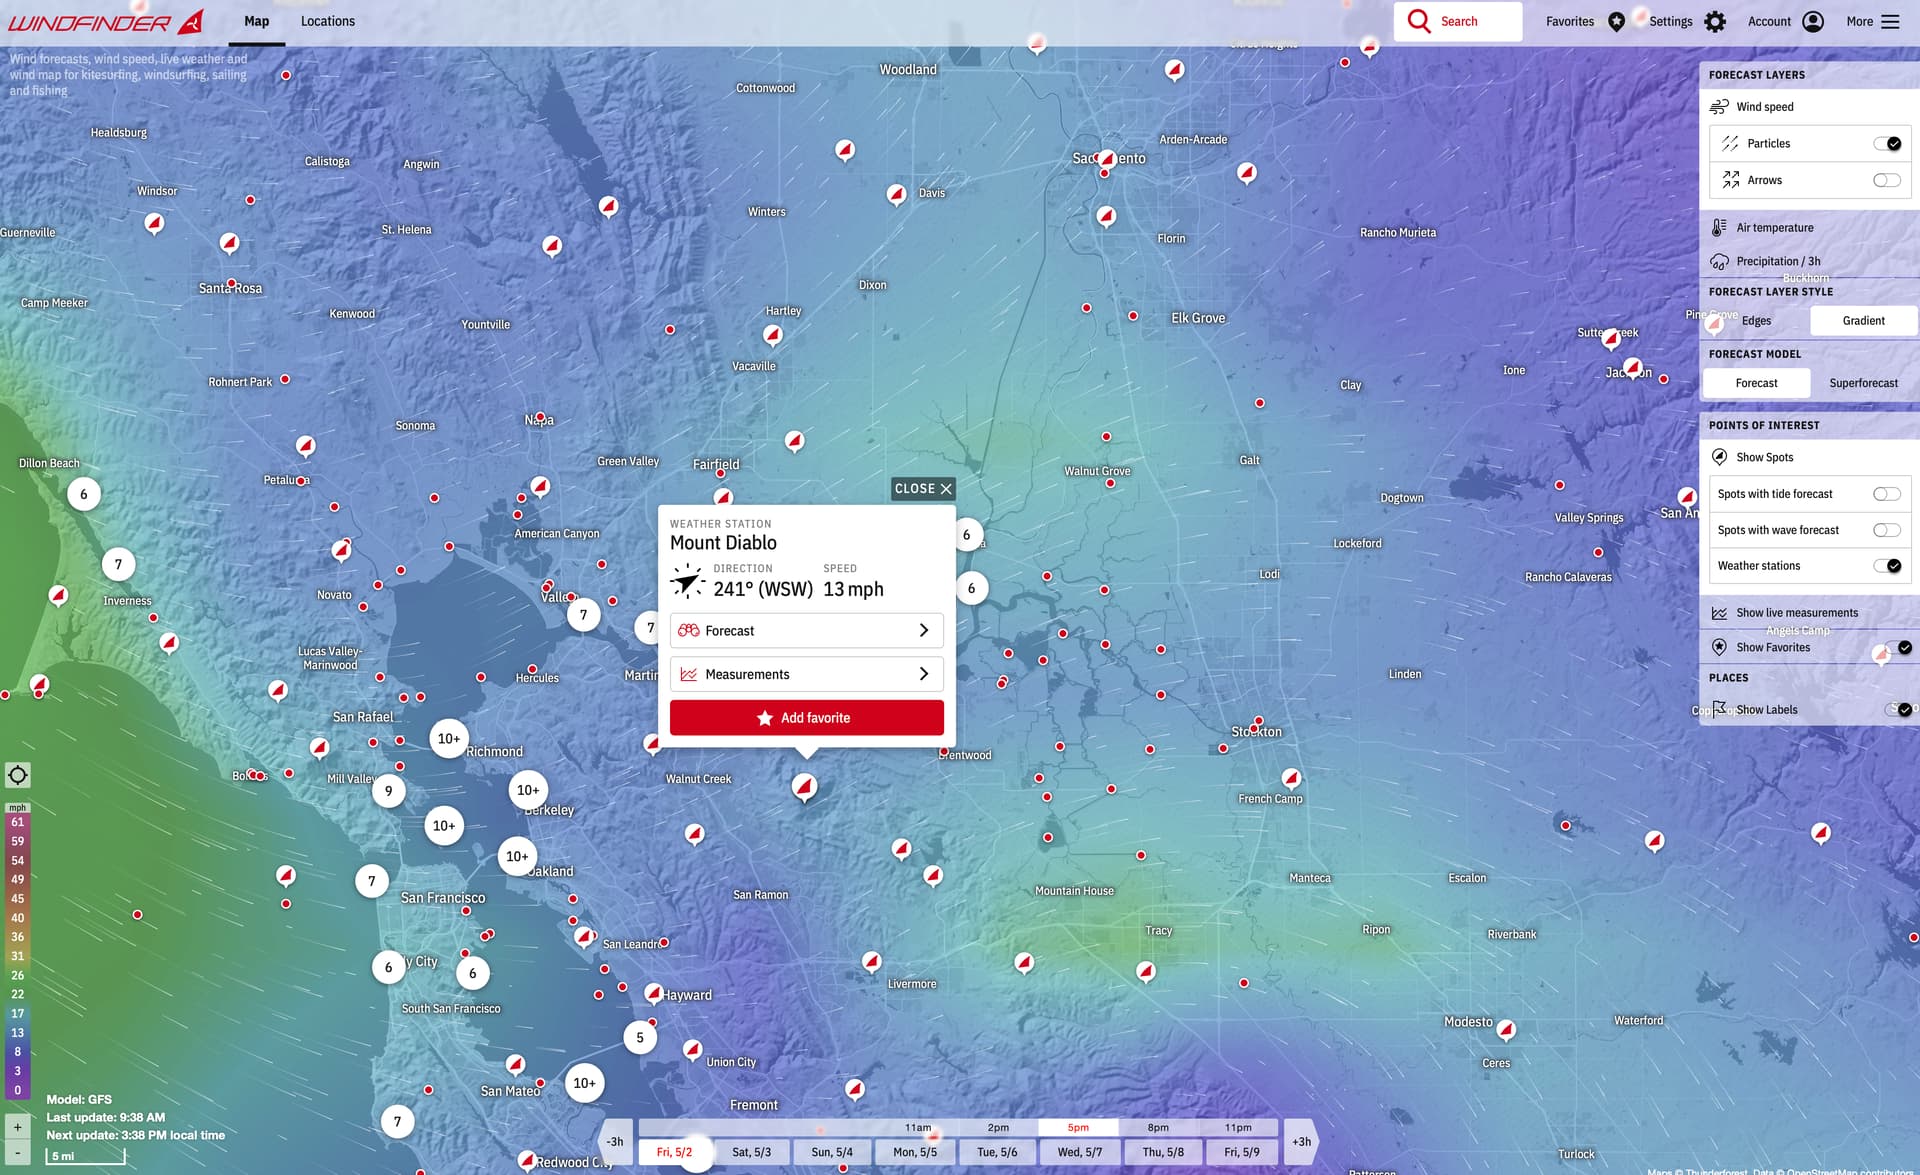Toggle Weather stations switch
Screen dimensions: 1920x1175
tap(1887, 566)
